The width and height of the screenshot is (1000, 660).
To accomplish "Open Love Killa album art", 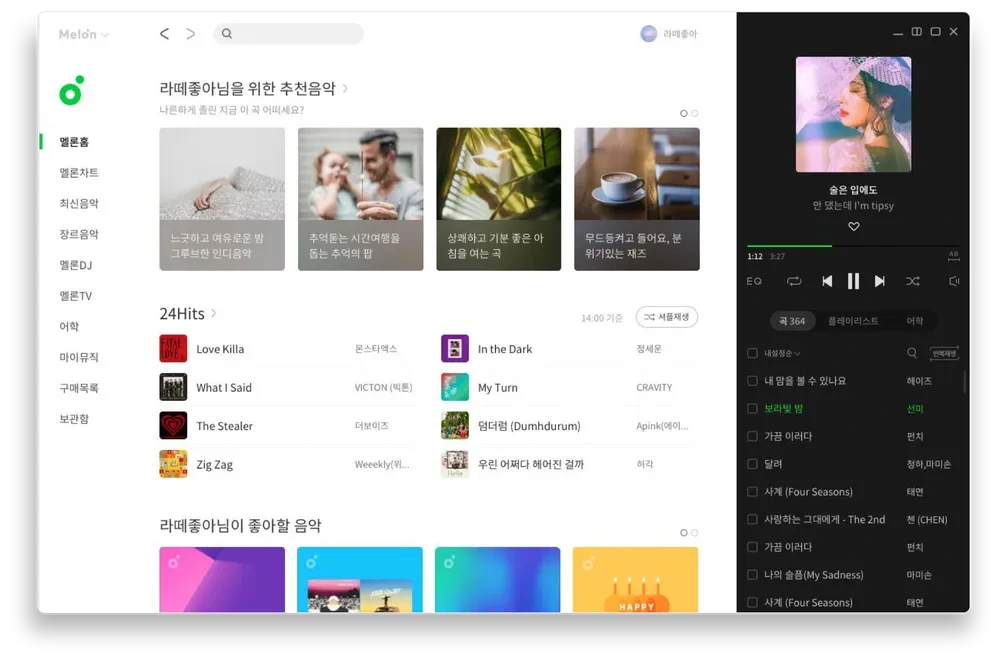I will tap(173, 349).
